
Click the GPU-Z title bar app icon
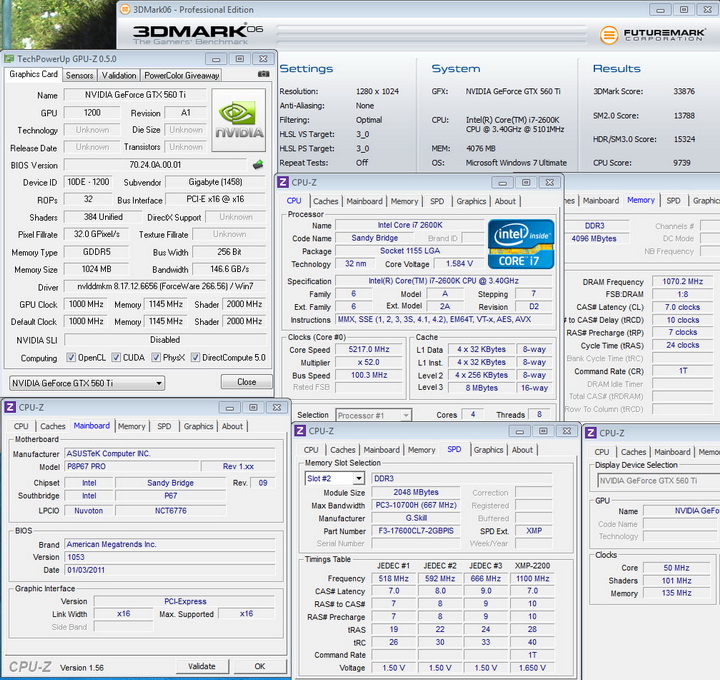[x=10, y=59]
